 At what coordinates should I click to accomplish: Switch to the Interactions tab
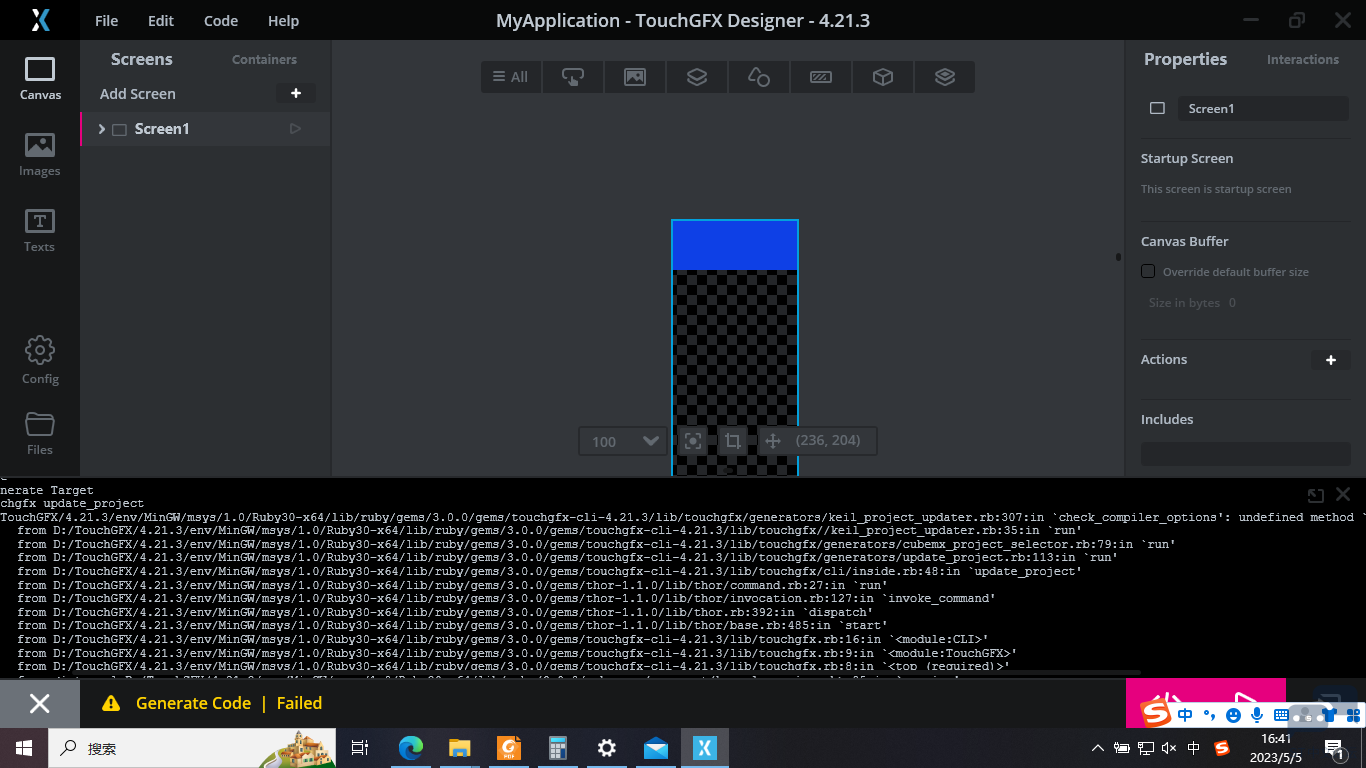[x=1303, y=59]
